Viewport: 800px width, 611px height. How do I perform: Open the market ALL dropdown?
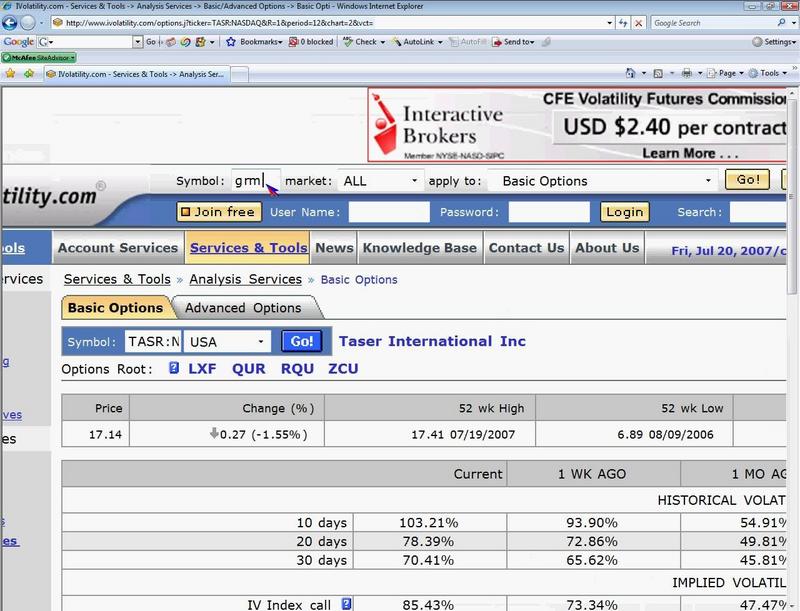pos(380,181)
